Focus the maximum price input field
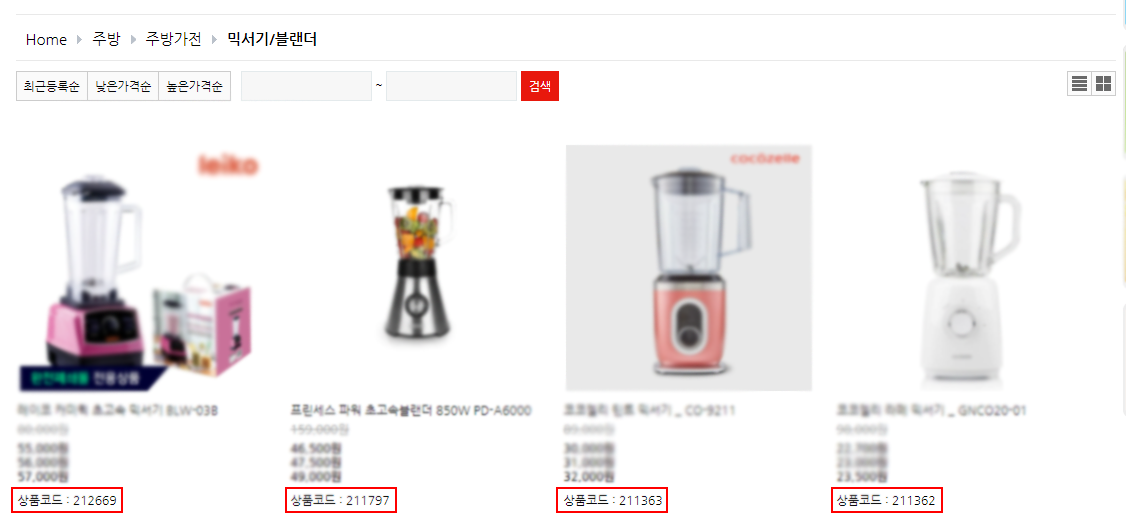The height and width of the screenshot is (517, 1126). click(452, 86)
